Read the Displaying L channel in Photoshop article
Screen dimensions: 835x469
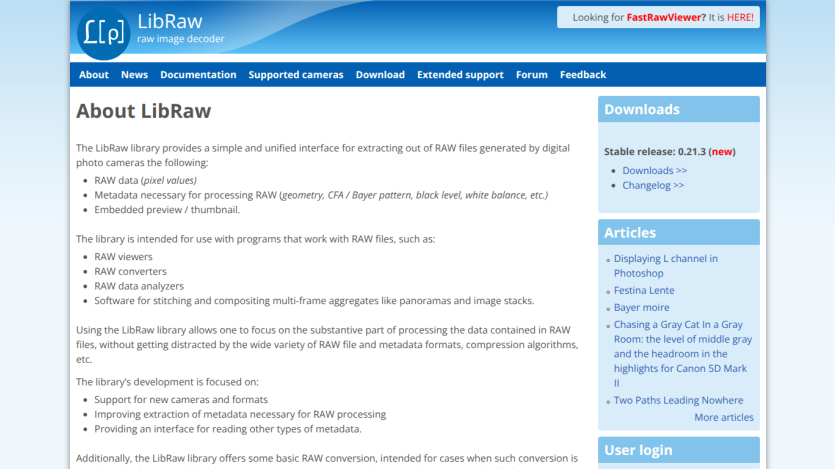click(666, 266)
